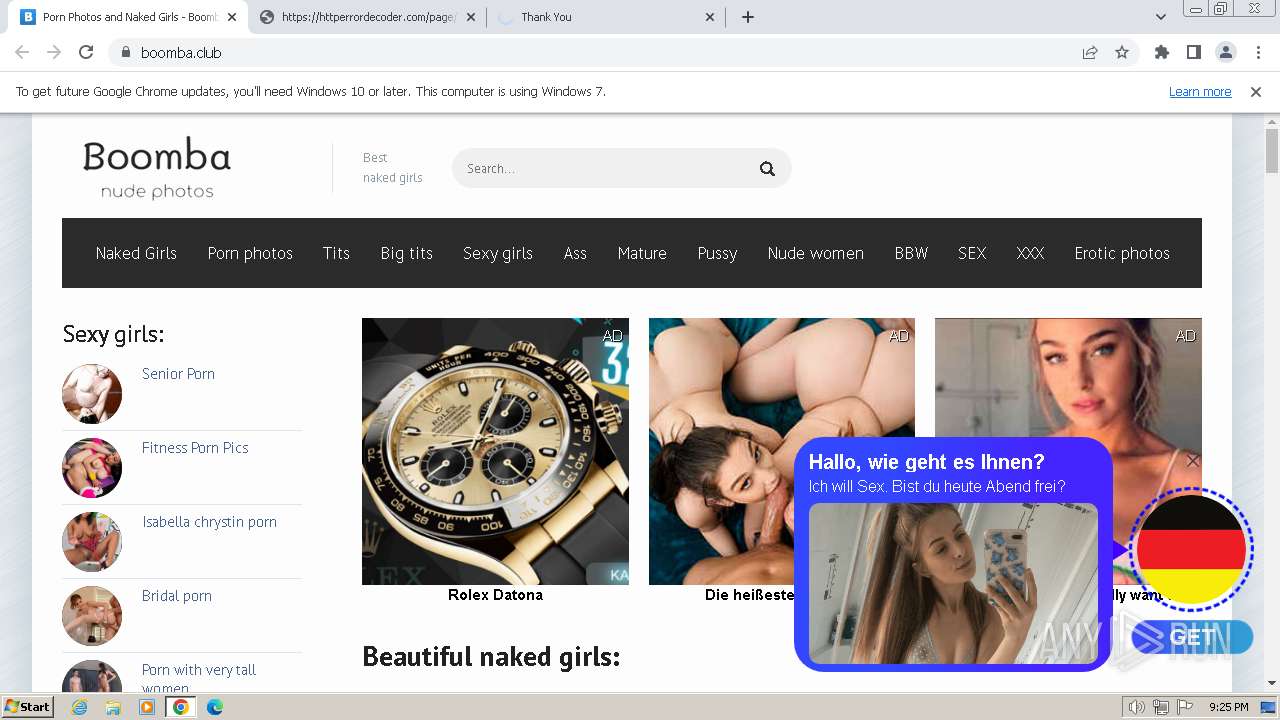Open the volume speaker tray icon
Screen dimensions: 1280x720
[1137, 707]
